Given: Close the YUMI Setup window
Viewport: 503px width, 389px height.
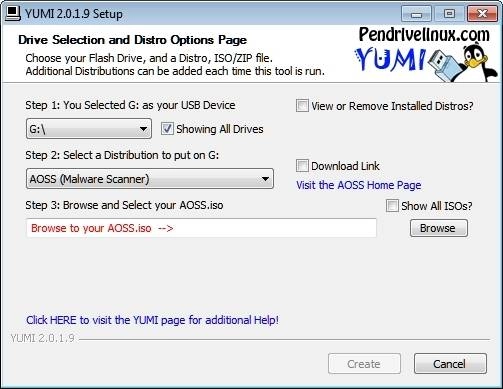Looking at the screenshot, I should point(482,14).
